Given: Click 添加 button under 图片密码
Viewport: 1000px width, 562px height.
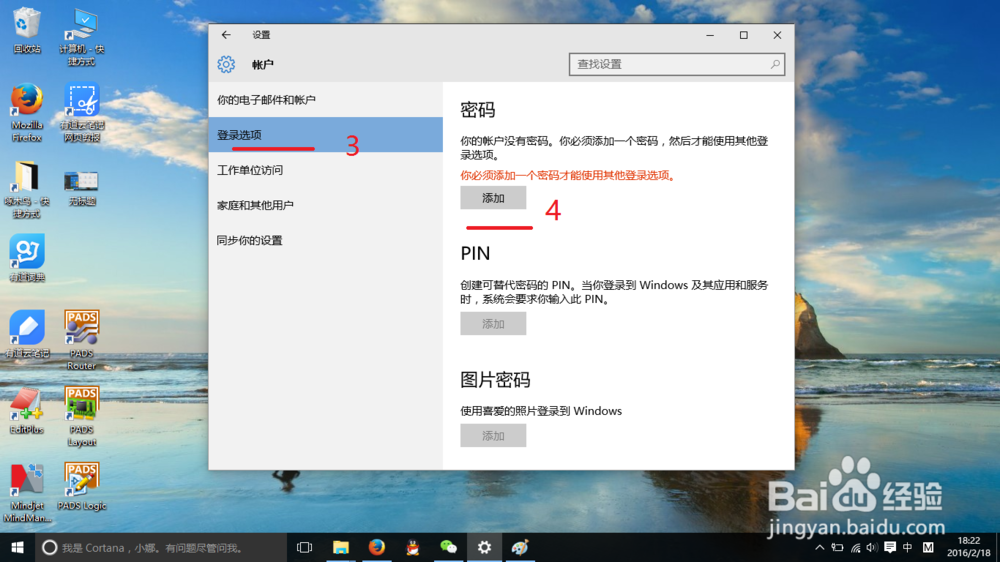Looking at the screenshot, I should point(493,436).
